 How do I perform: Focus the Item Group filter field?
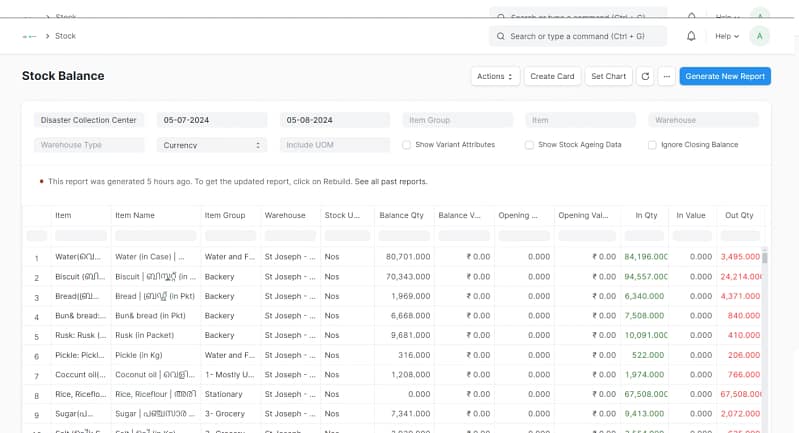(x=463, y=120)
